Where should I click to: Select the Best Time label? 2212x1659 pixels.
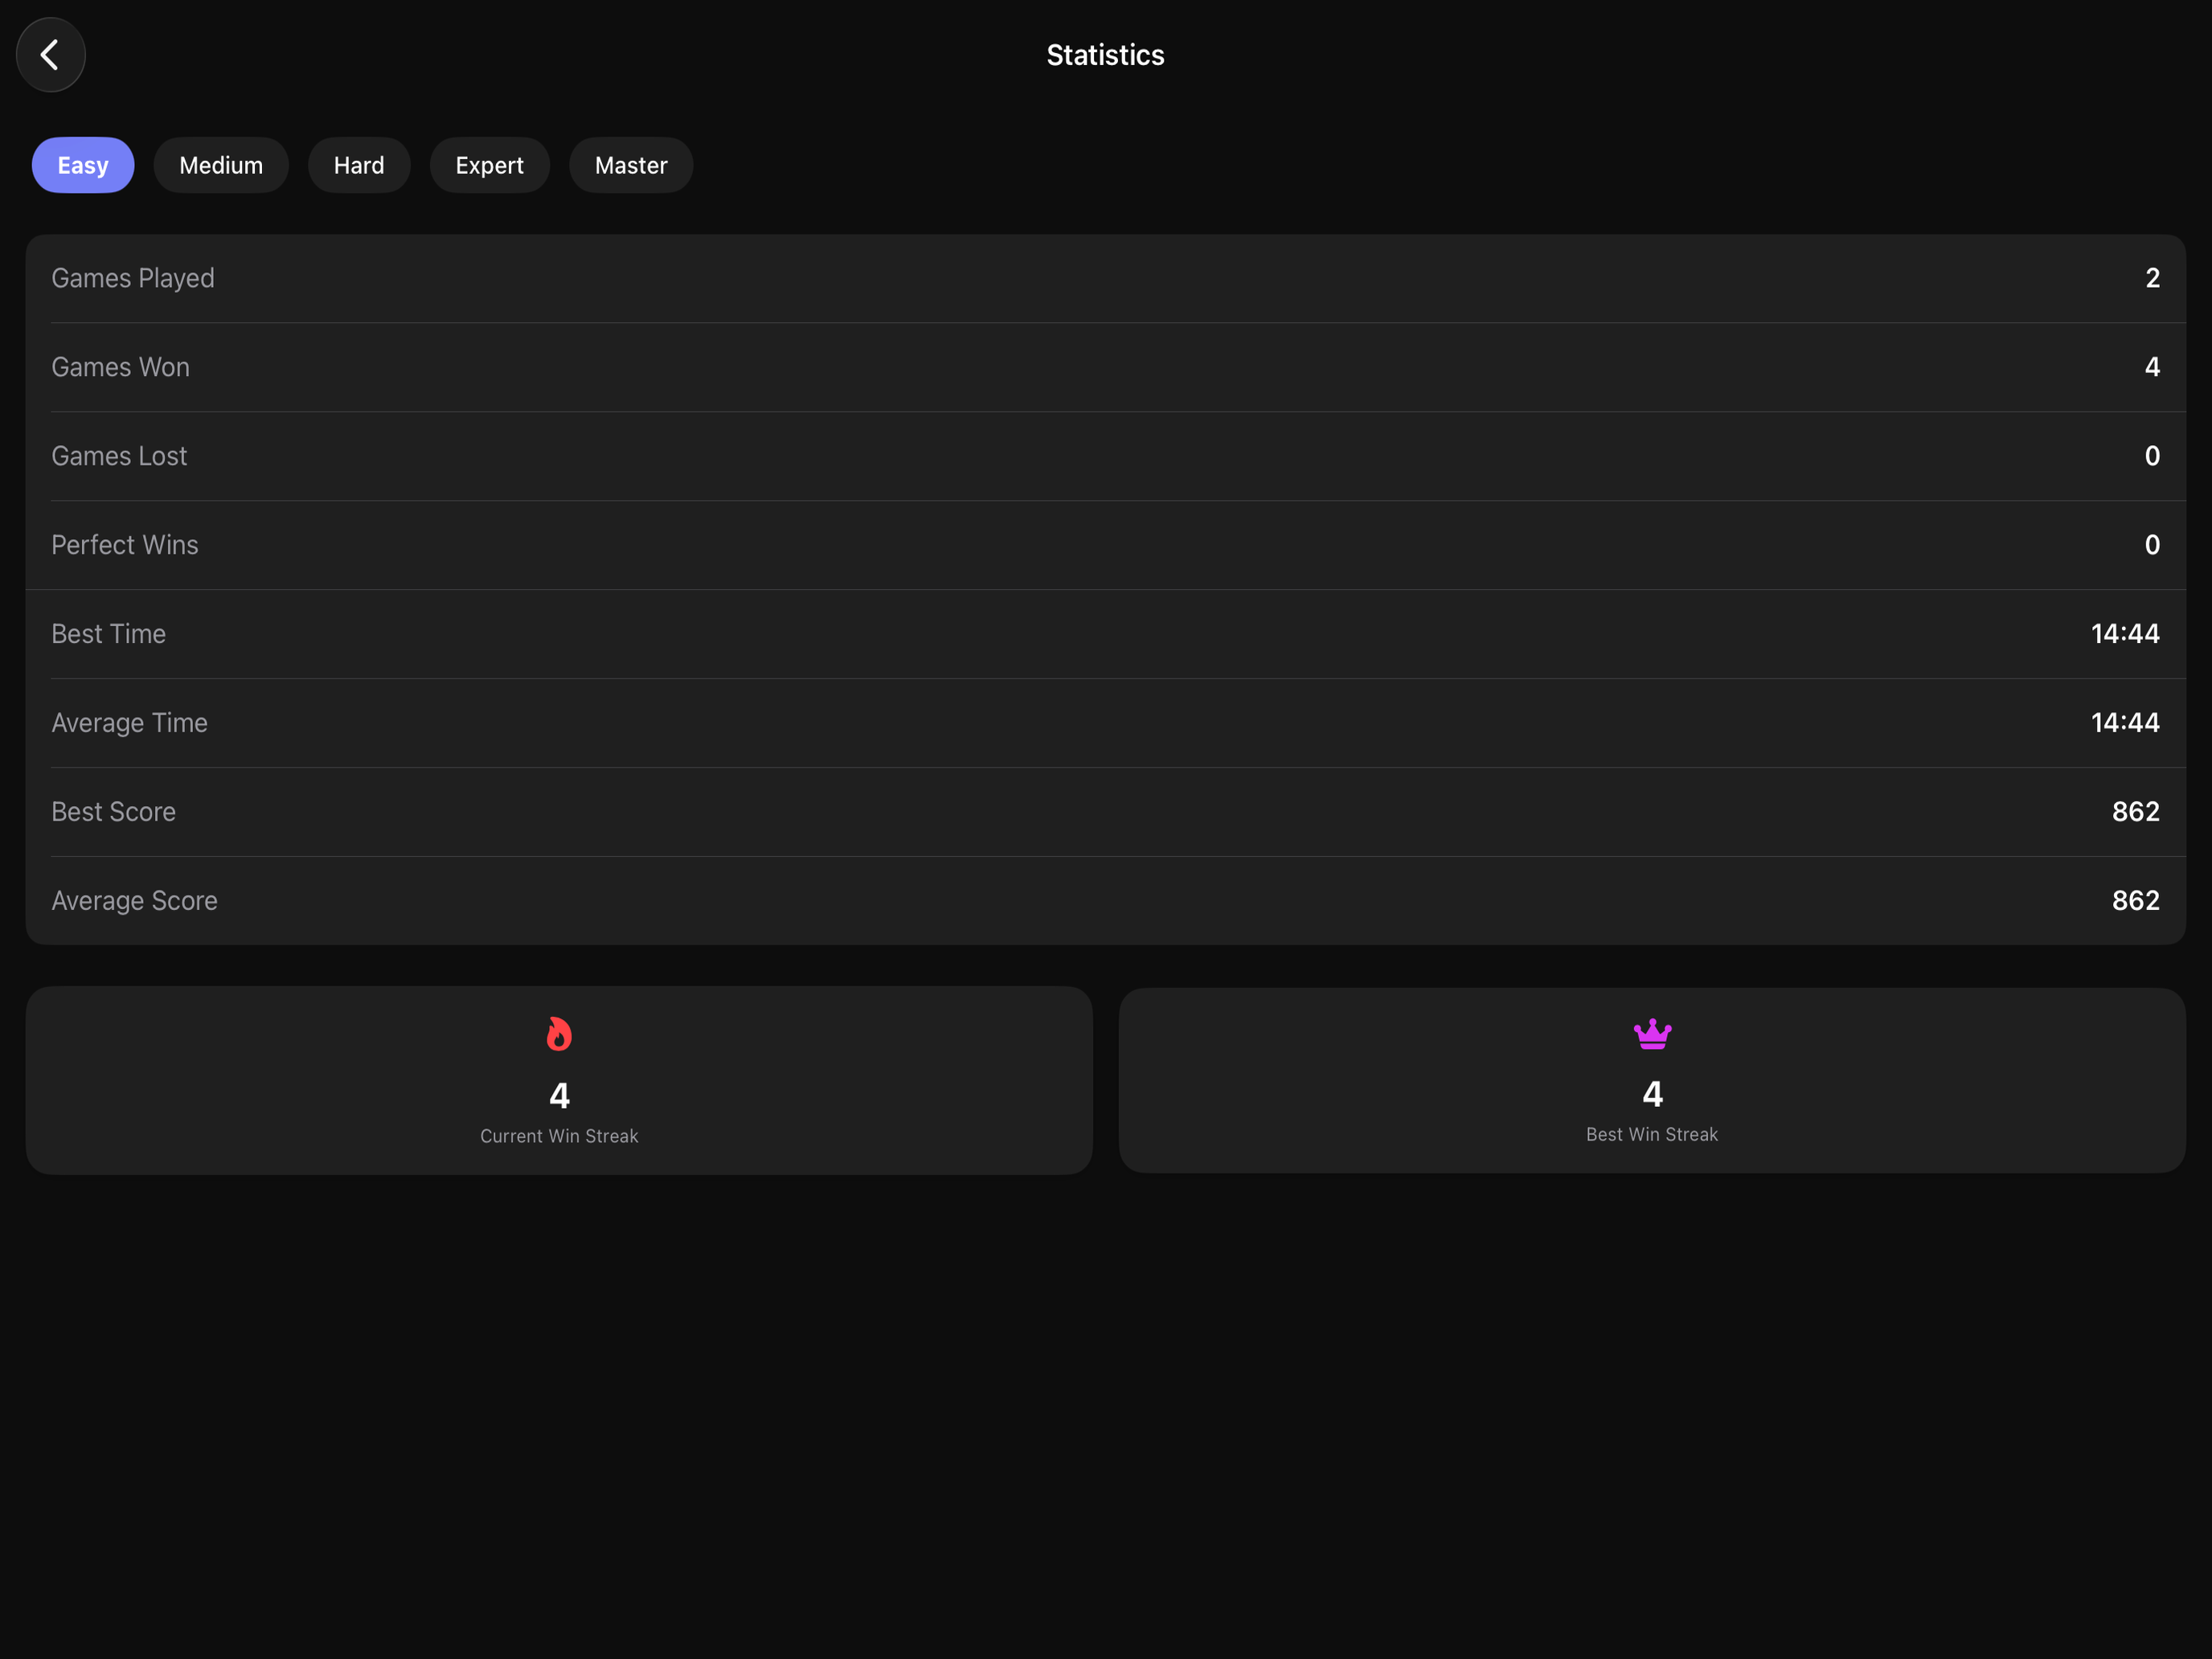[x=108, y=634]
